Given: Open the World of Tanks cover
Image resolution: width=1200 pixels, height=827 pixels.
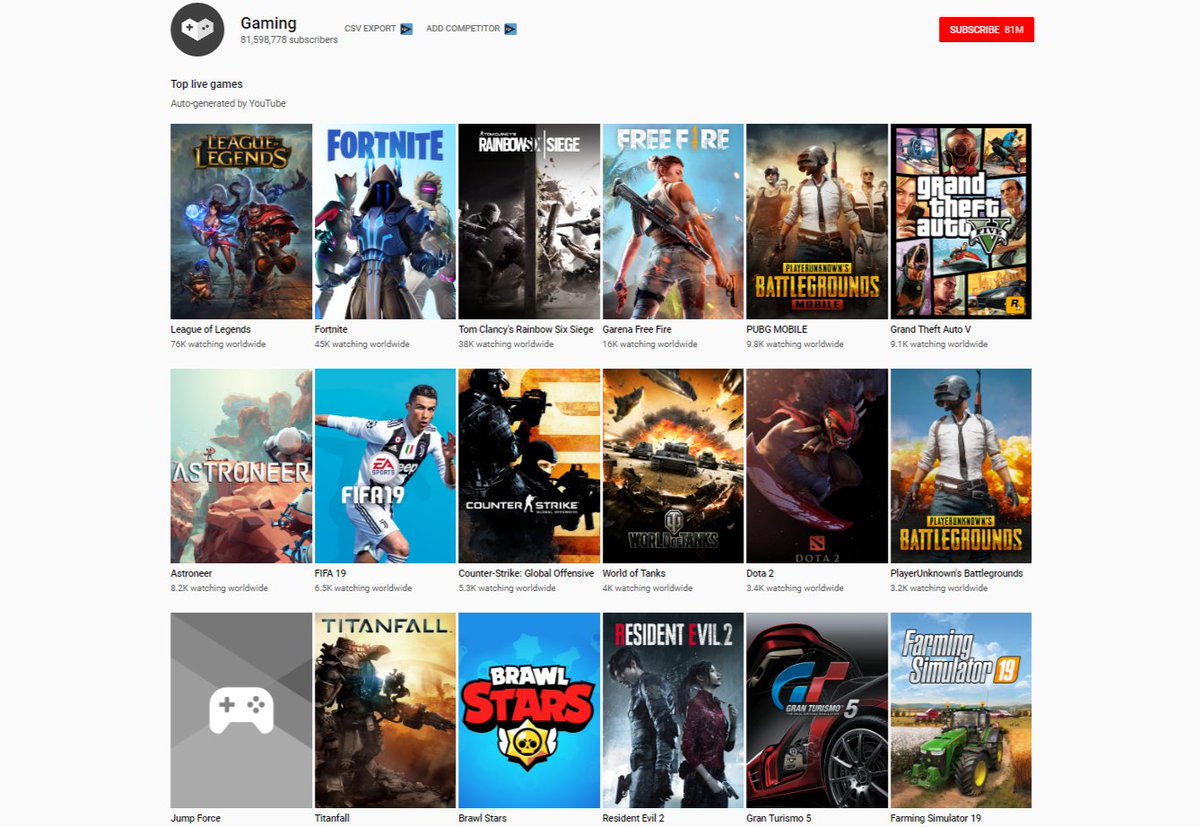Looking at the screenshot, I should (x=673, y=466).
